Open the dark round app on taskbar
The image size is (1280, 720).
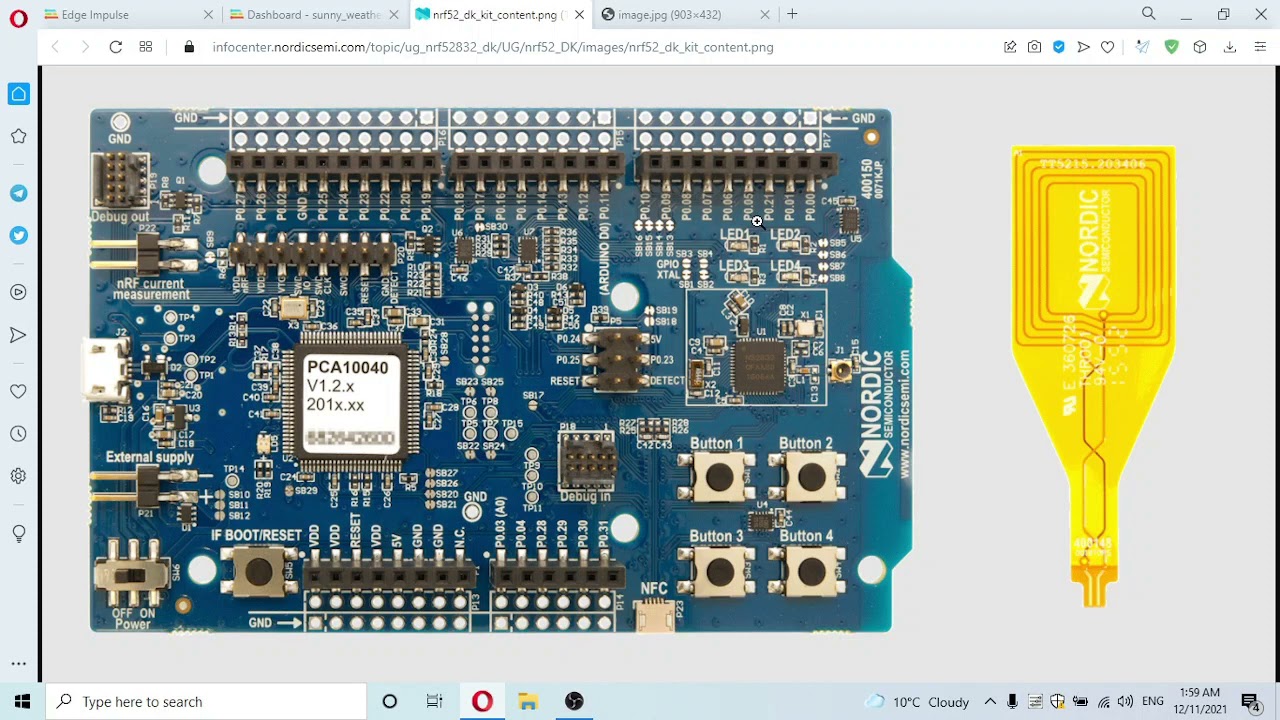click(574, 701)
